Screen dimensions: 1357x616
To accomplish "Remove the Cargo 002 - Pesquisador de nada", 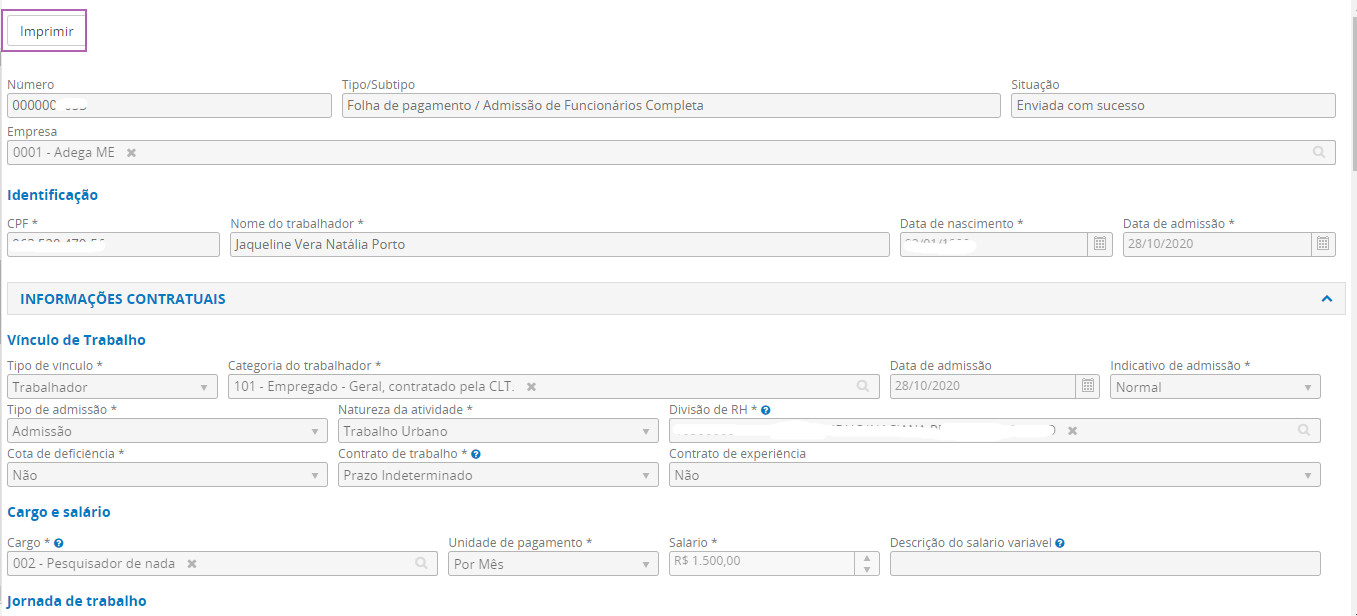I will click(x=192, y=564).
